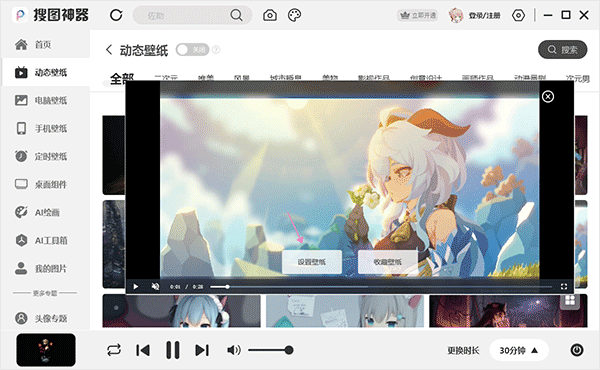Click the 设置壁纸 button
This screenshot has width=600, height=370.
click(x=311, y=262)
